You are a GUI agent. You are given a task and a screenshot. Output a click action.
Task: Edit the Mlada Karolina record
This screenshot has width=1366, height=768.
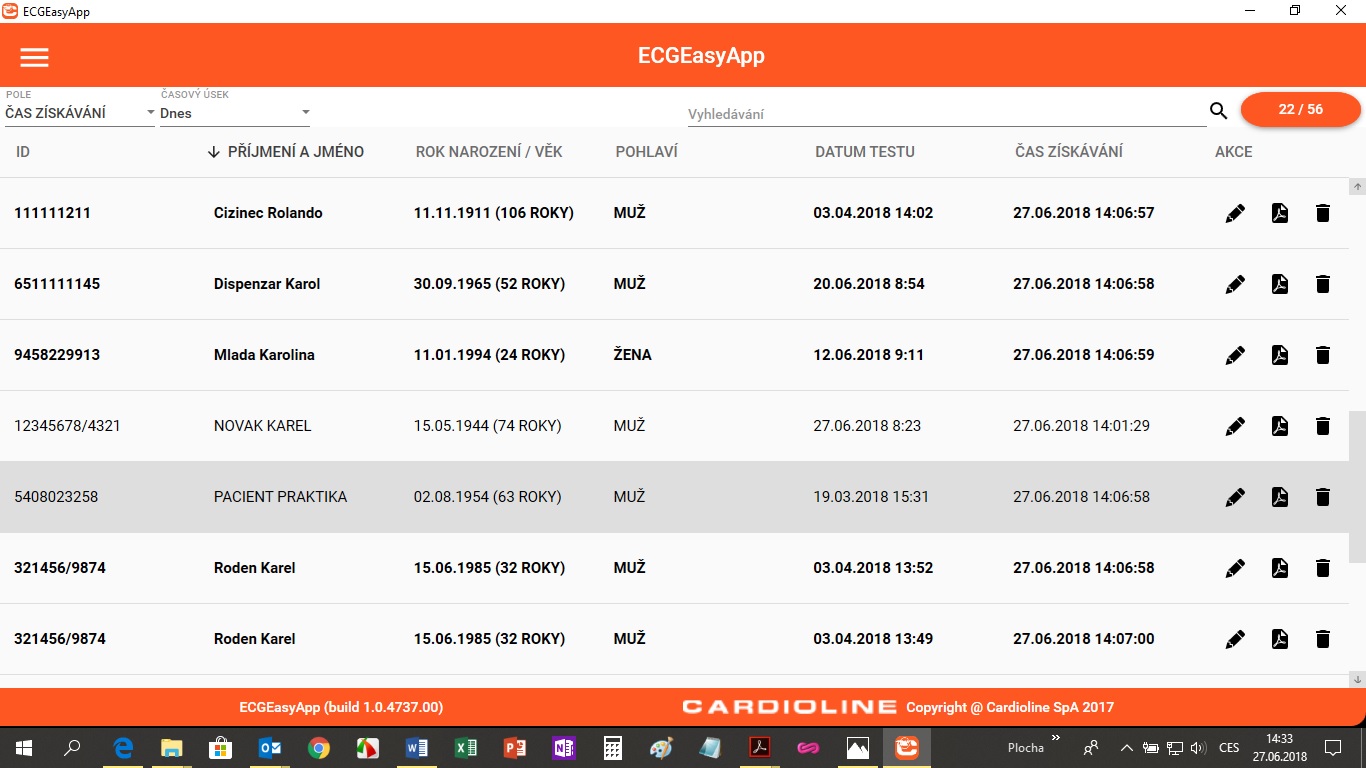pos(1236,355)
